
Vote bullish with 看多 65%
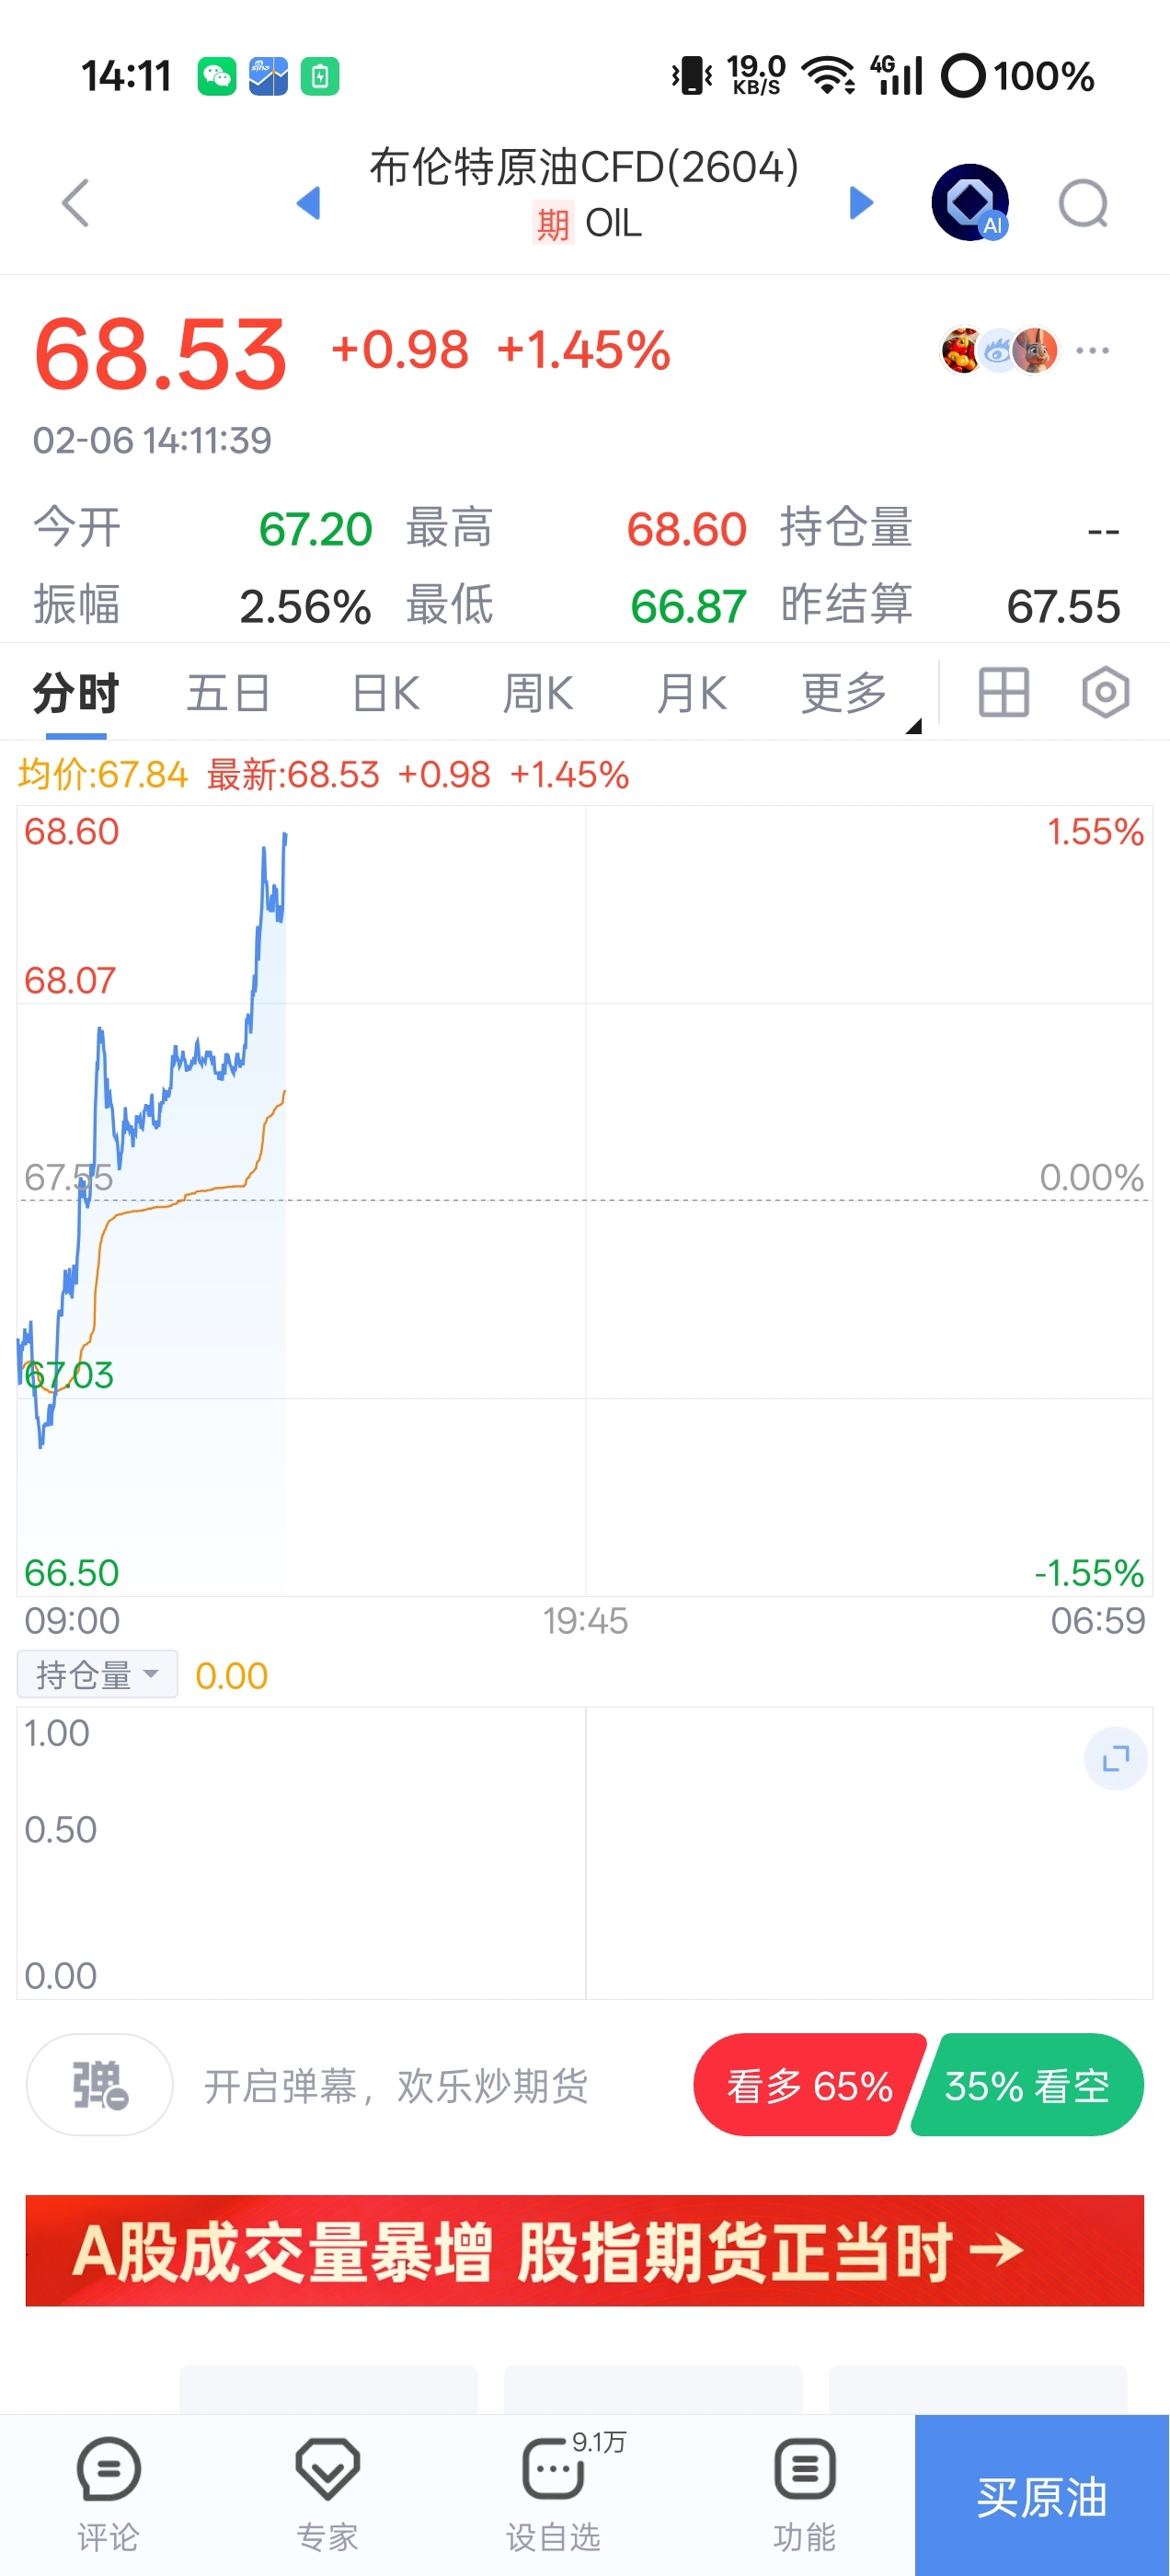[807, 2086]
